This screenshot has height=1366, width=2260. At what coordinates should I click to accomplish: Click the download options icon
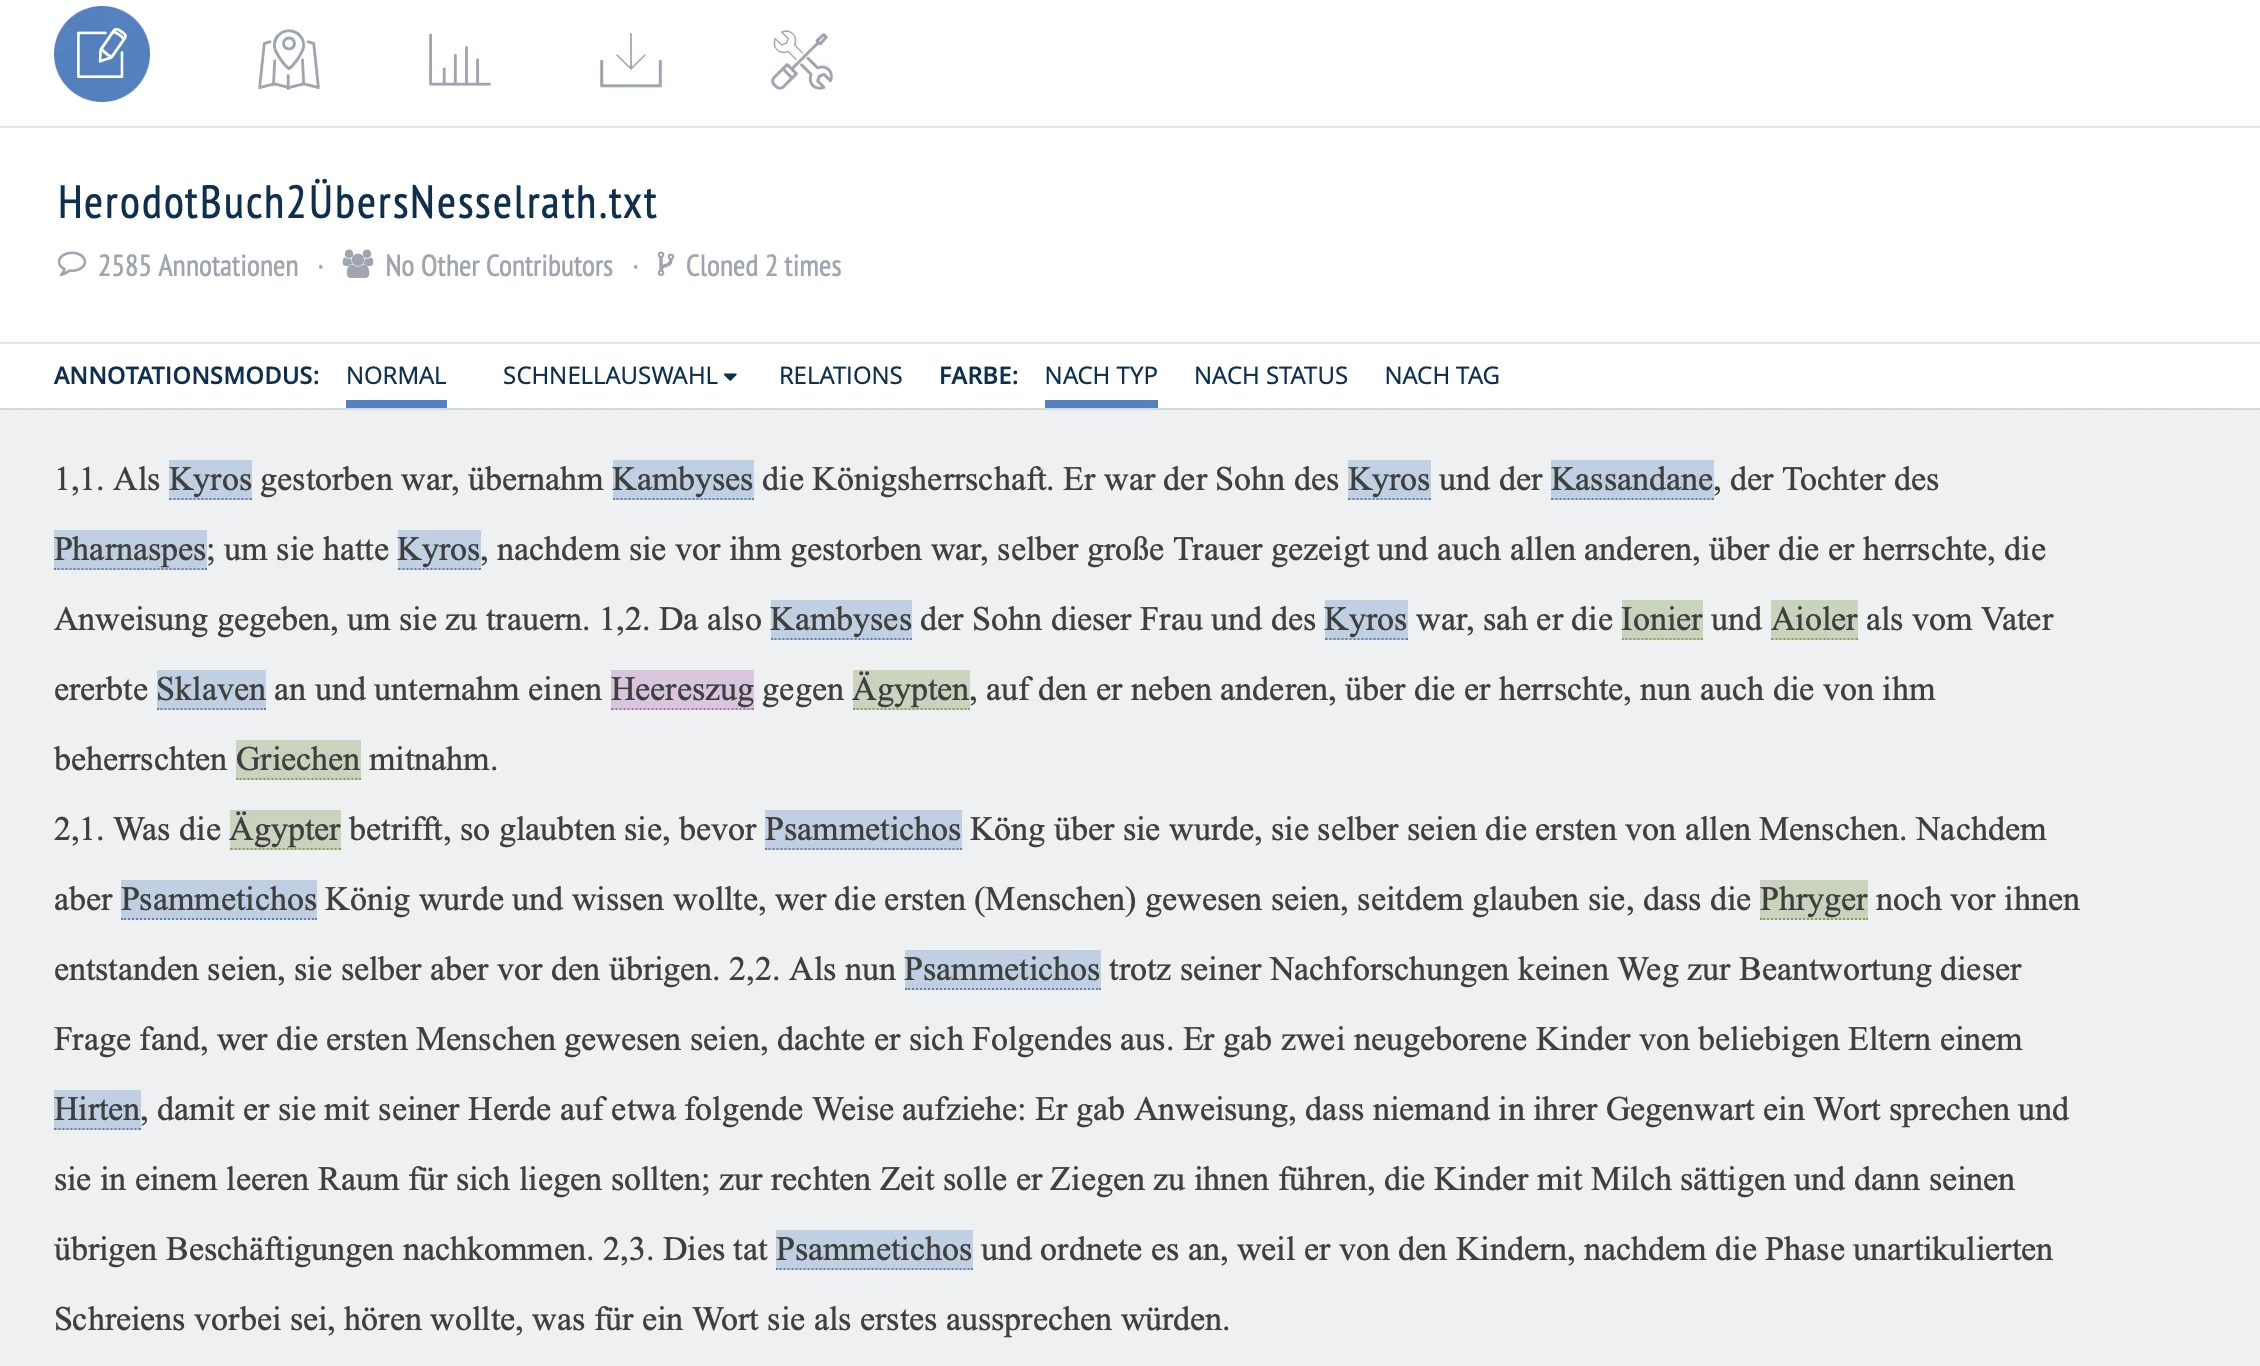pos(630,60)
